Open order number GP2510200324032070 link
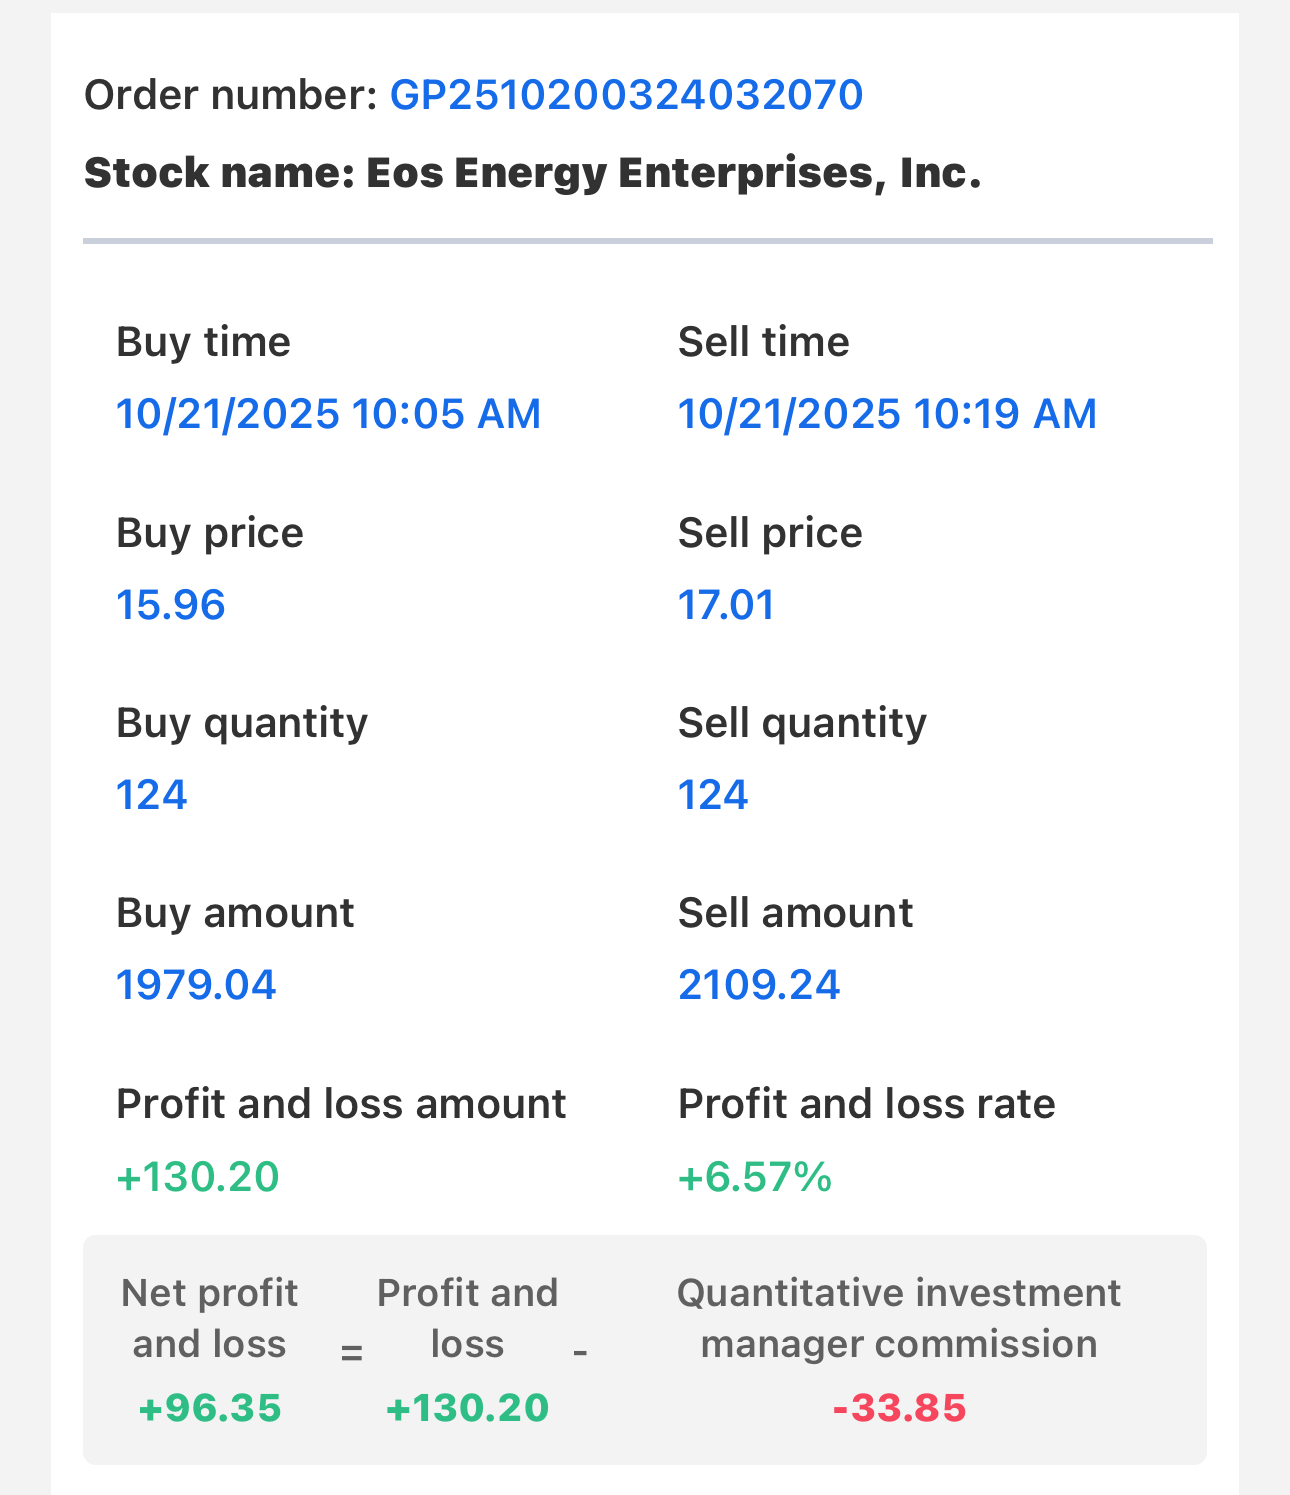The image size is (1290, 1495). pyautogui.click(x=625, y=96)
